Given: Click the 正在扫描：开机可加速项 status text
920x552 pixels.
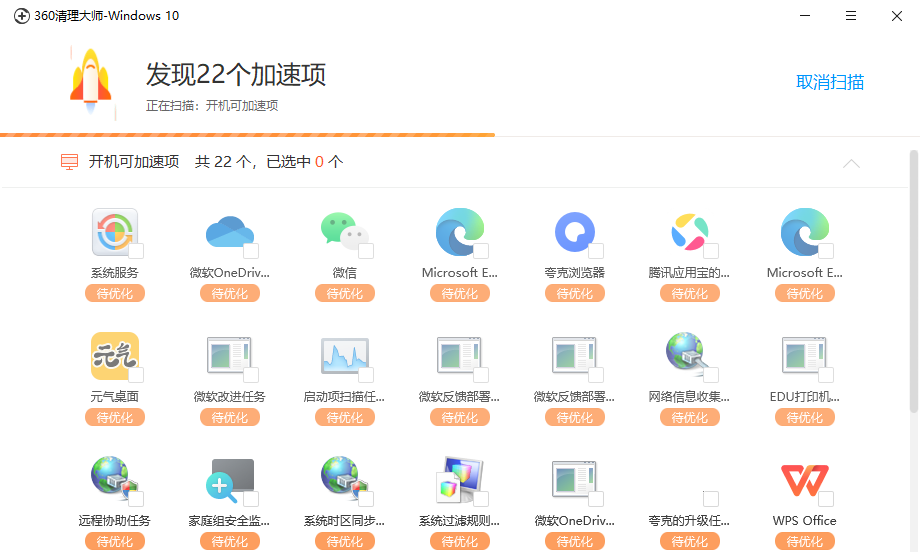Looking at the screenshot, I should [212, 106].
